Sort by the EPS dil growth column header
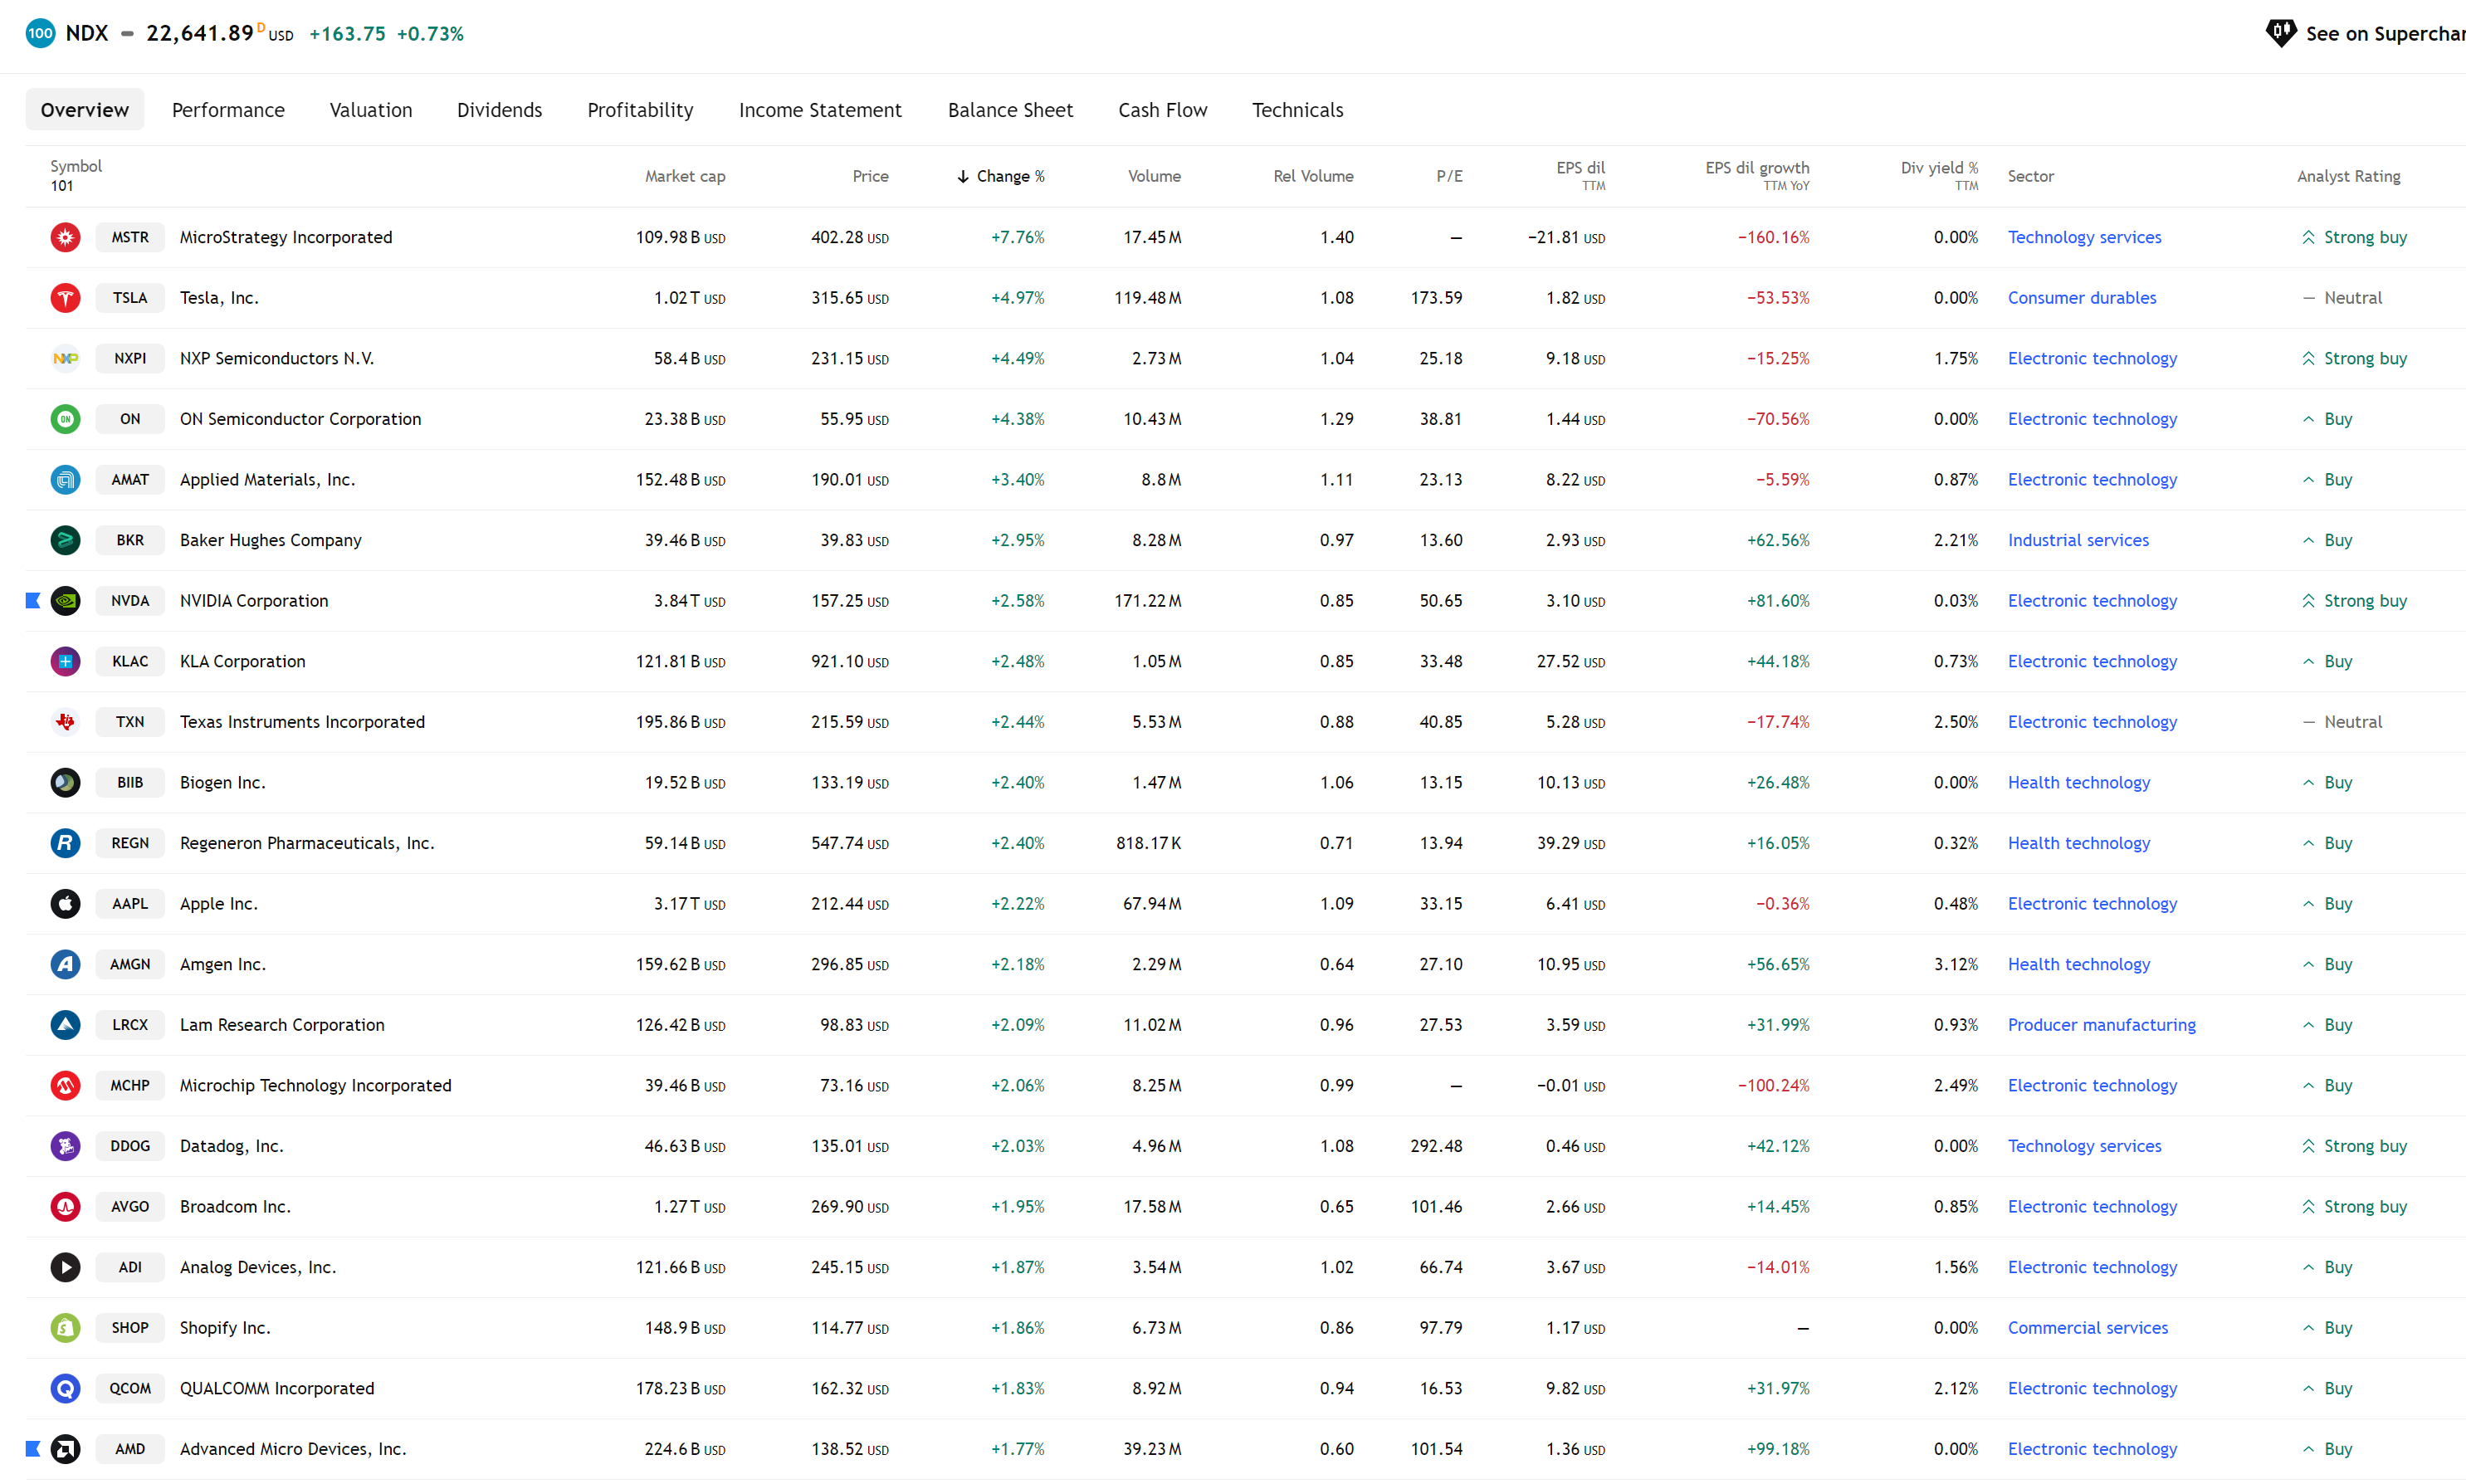This screenshot has width=2466, height=1484. pyautogui.click(x=1757, y=175)
